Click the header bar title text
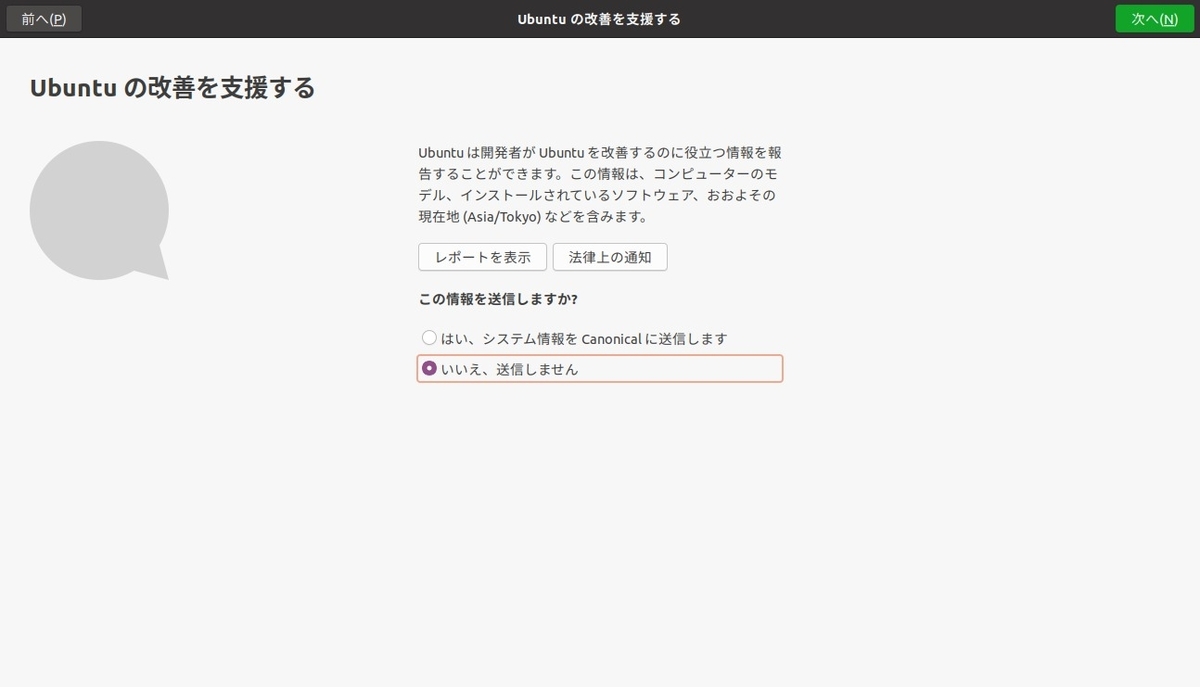This screenshot has width=1200, height=687. [599, 17]
